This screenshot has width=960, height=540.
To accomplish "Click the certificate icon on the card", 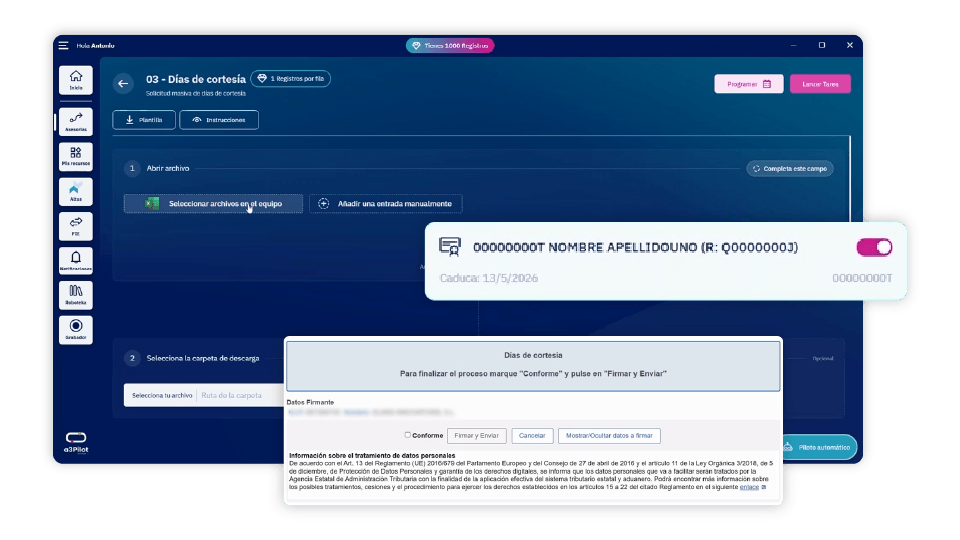I will [x=450, y=247].
